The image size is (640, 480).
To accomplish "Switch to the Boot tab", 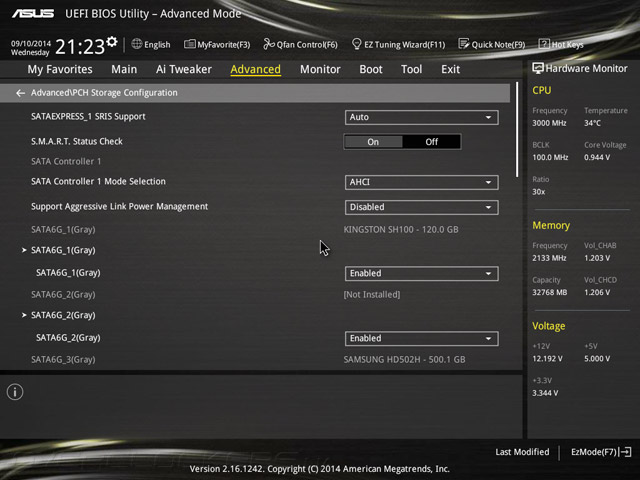I will [x=371, y=69].
